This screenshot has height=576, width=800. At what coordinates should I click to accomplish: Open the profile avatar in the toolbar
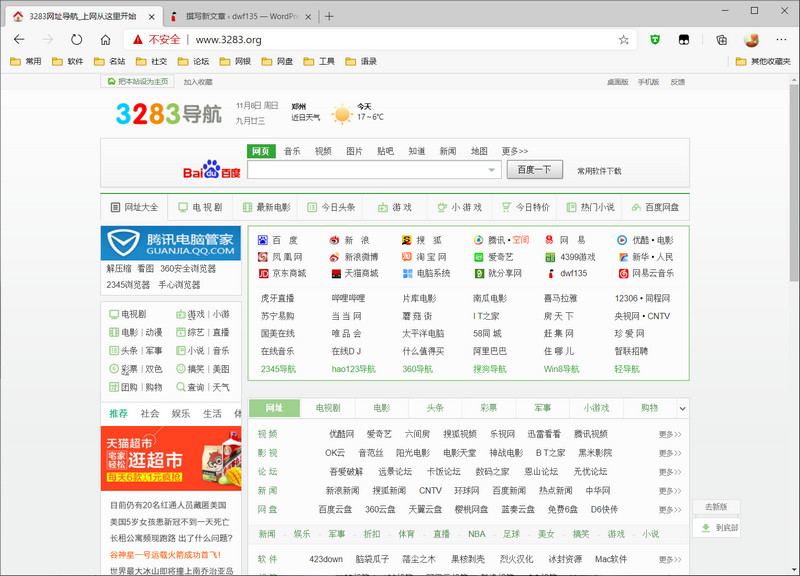pyautogui.click(x=751, y=39)
